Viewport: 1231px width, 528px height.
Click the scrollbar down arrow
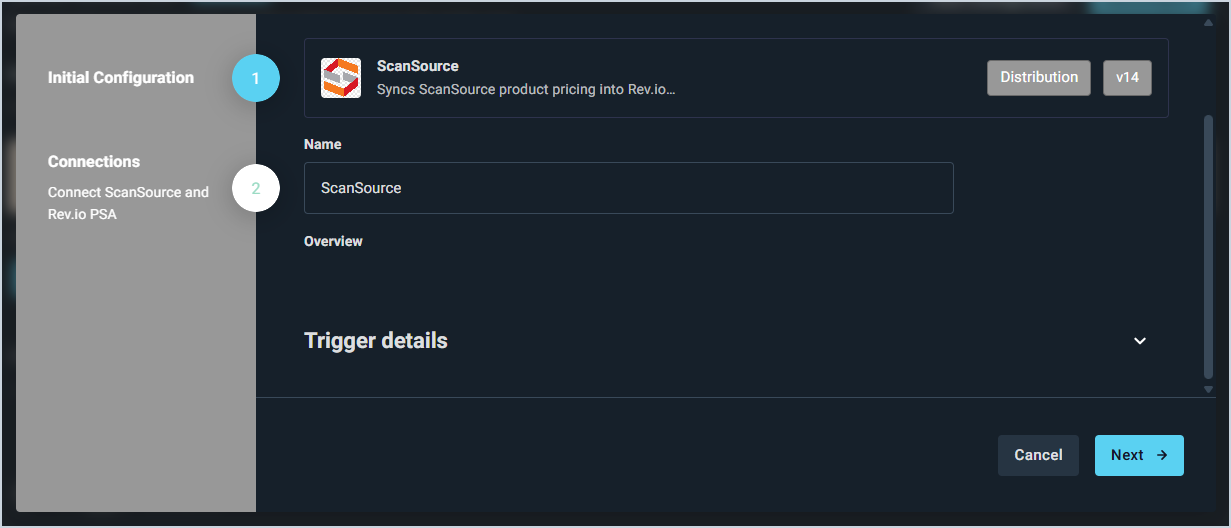pos(1208,389)
